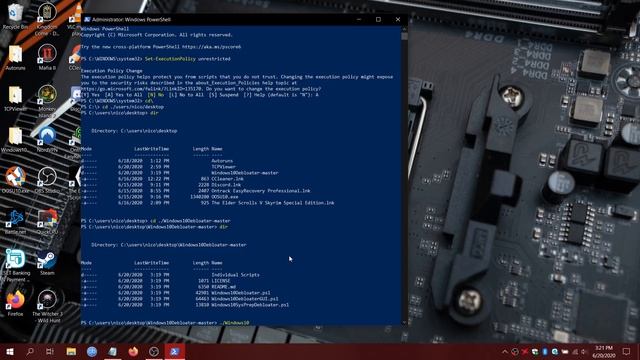Launch the Mafia II desktop shortcut

click(x=47, y=56)
